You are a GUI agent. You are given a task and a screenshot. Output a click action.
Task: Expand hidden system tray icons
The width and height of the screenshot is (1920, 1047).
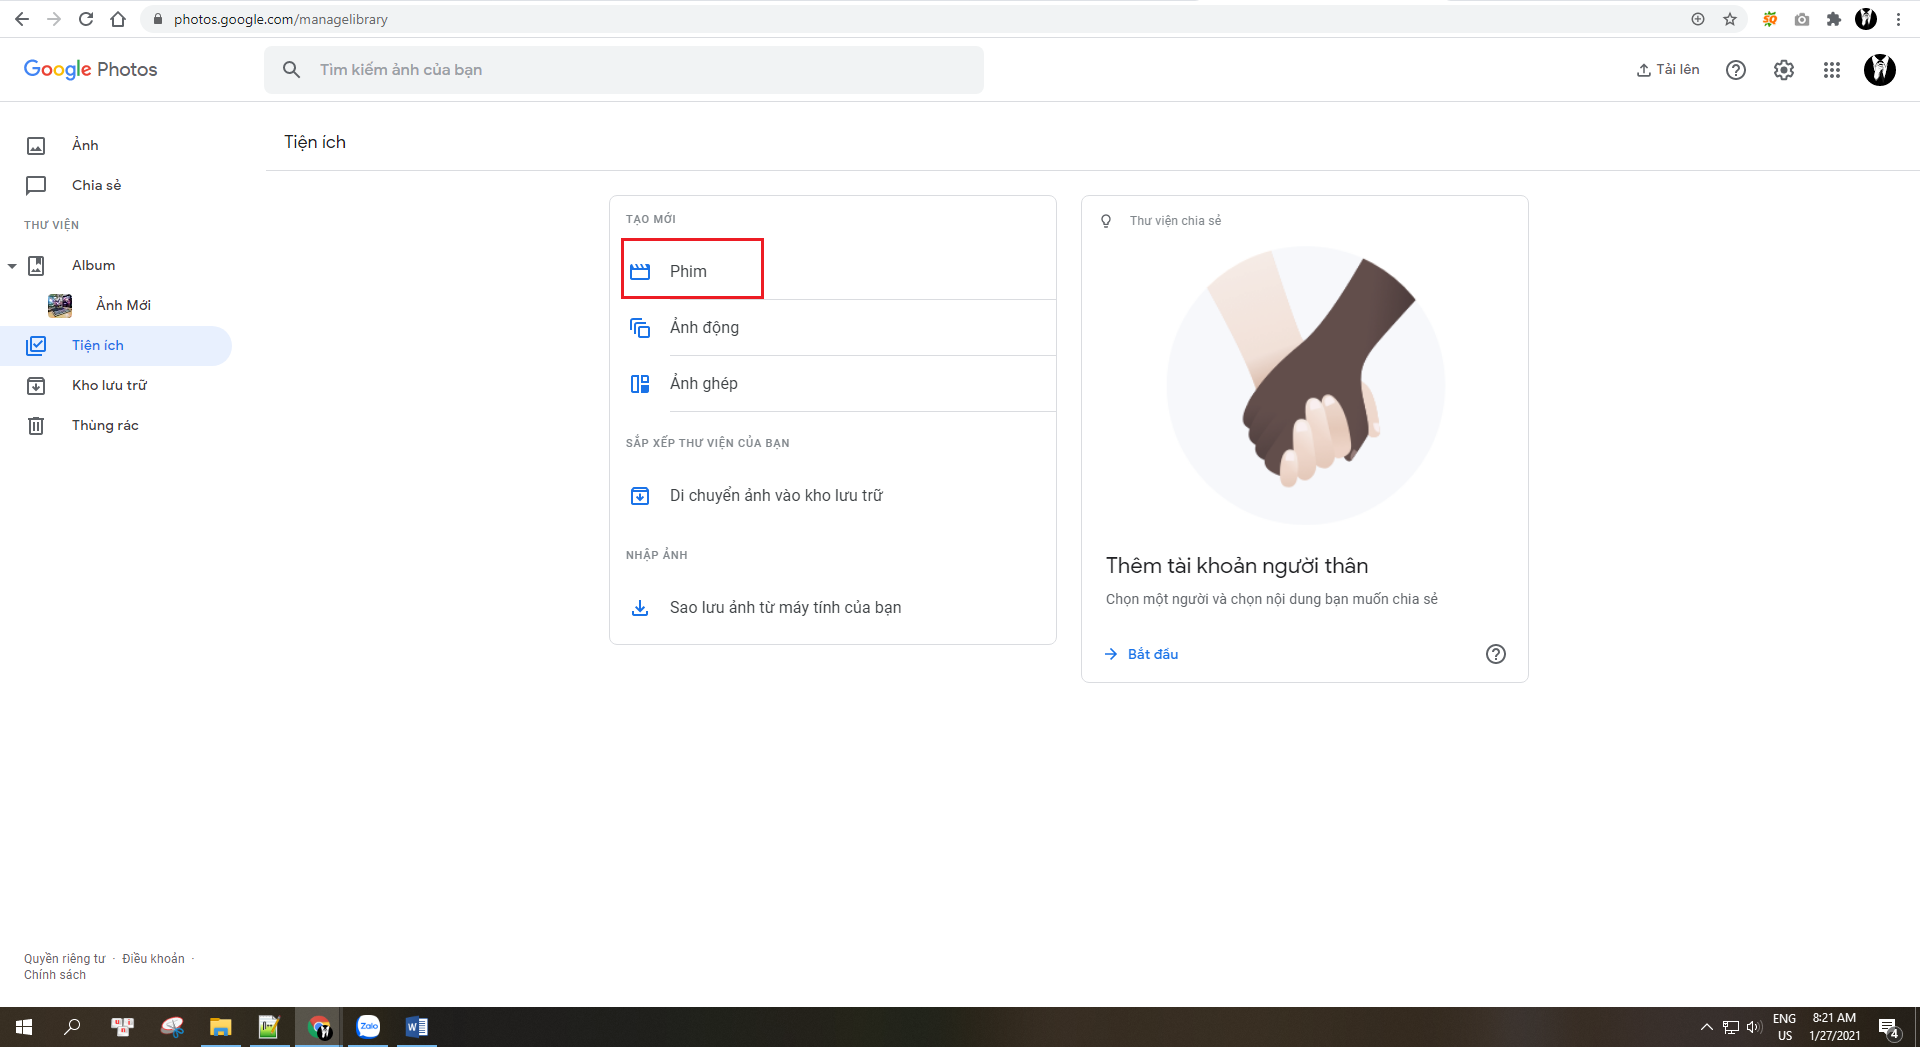click(x=1707, y=1027)
